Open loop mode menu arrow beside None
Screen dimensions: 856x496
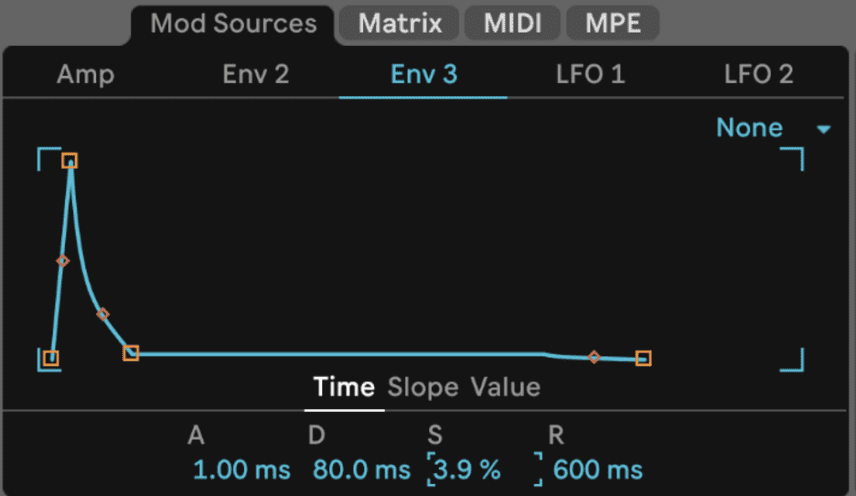pyautogui.click(x=824, y=129)
